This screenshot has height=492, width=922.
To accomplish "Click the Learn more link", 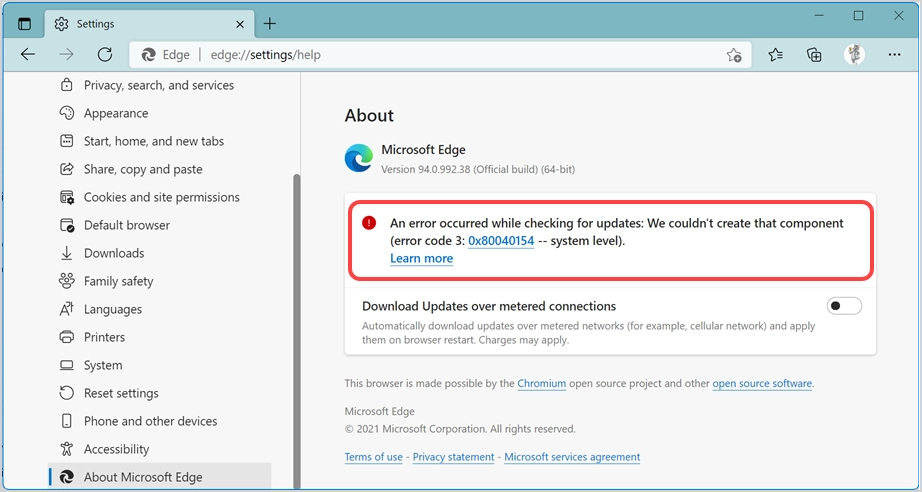I will (x=421, y=258).
